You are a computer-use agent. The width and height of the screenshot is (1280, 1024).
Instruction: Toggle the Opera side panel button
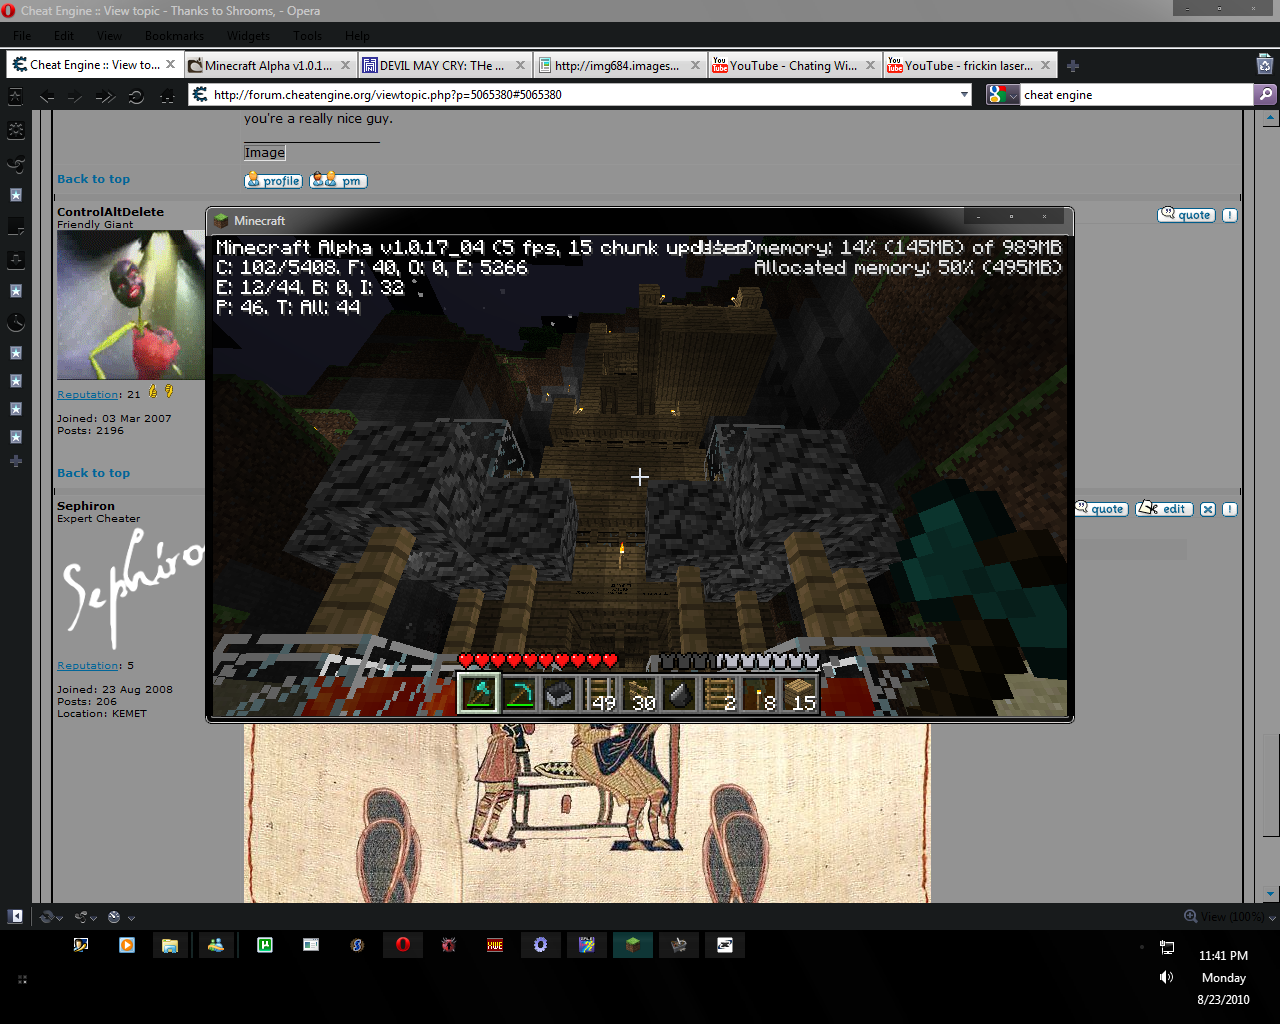(x=16, y=916)
